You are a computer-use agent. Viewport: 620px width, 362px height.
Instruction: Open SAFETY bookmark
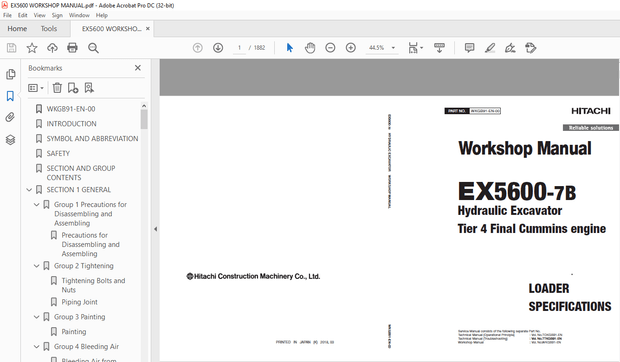coord(58,153)
